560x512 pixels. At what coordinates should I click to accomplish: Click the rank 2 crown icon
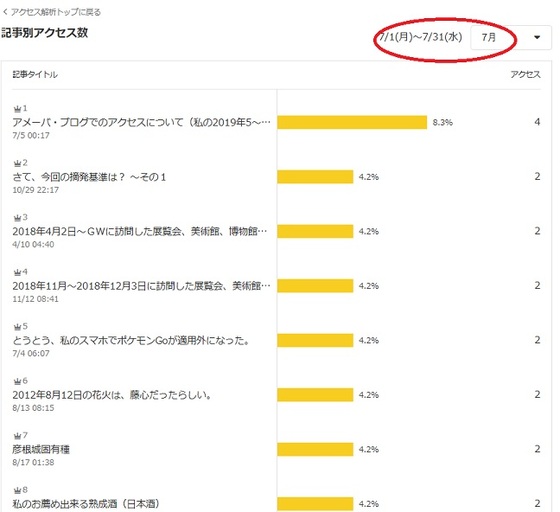17,163
